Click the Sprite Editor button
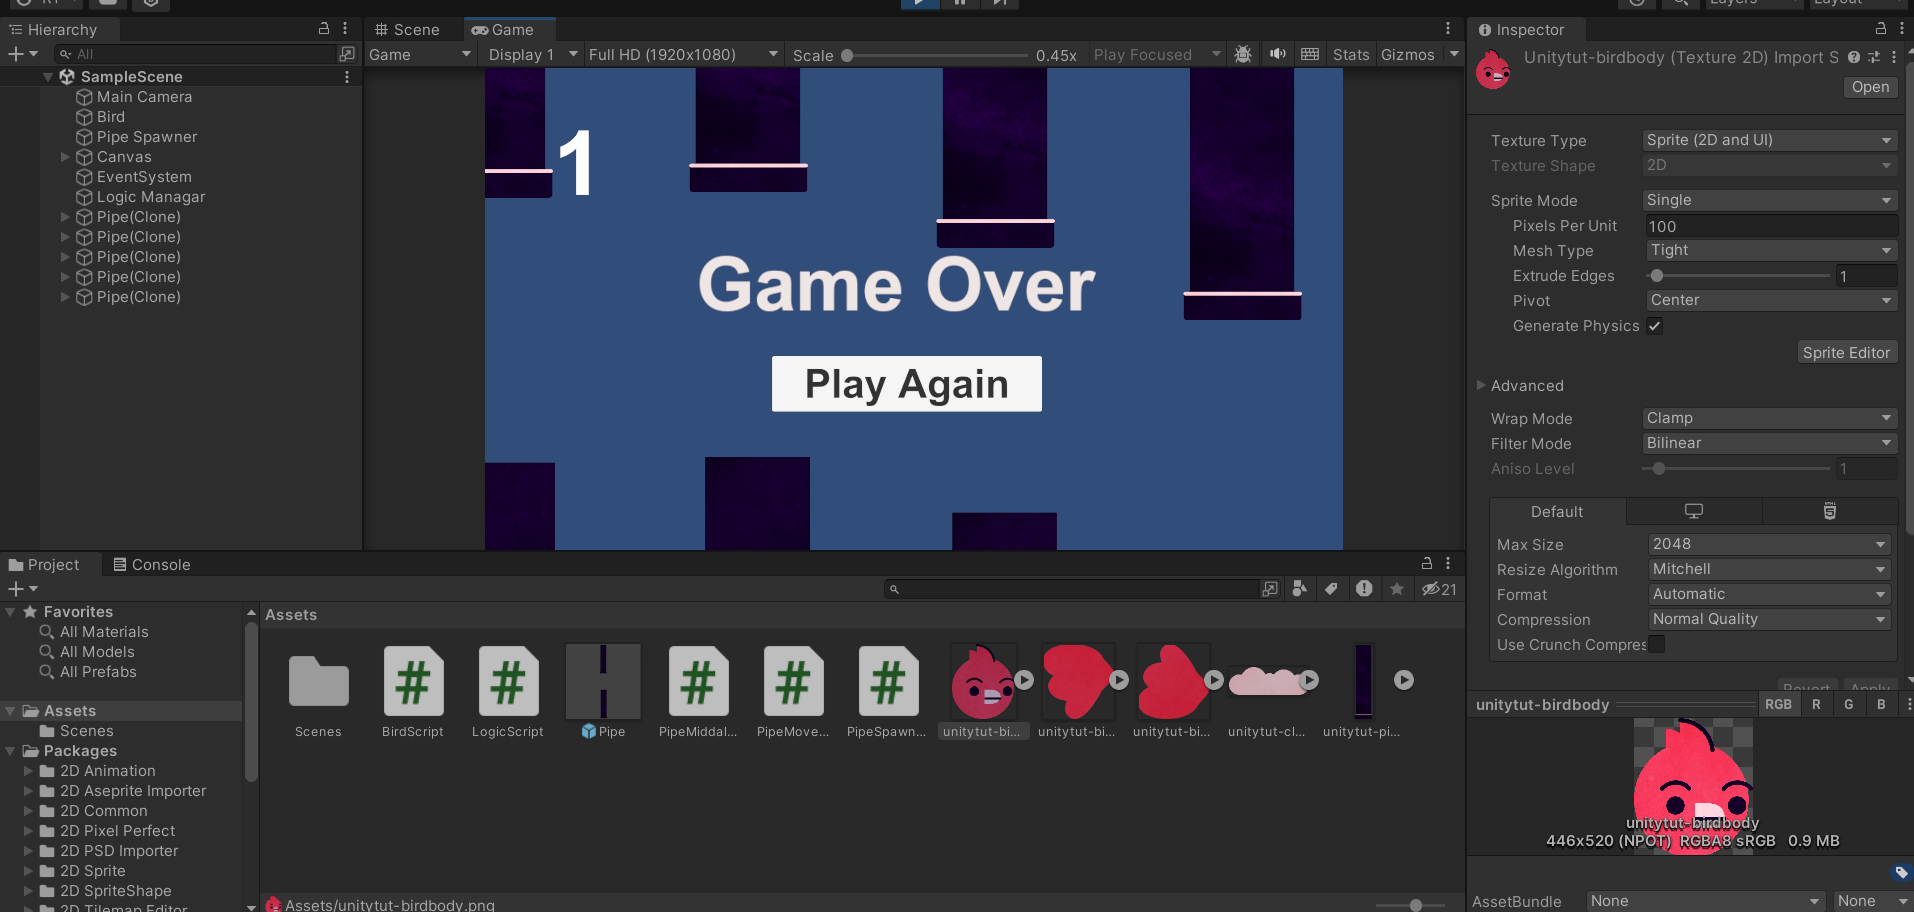The width and height of the screenshot is (1914, 912). pos(1846,352)
